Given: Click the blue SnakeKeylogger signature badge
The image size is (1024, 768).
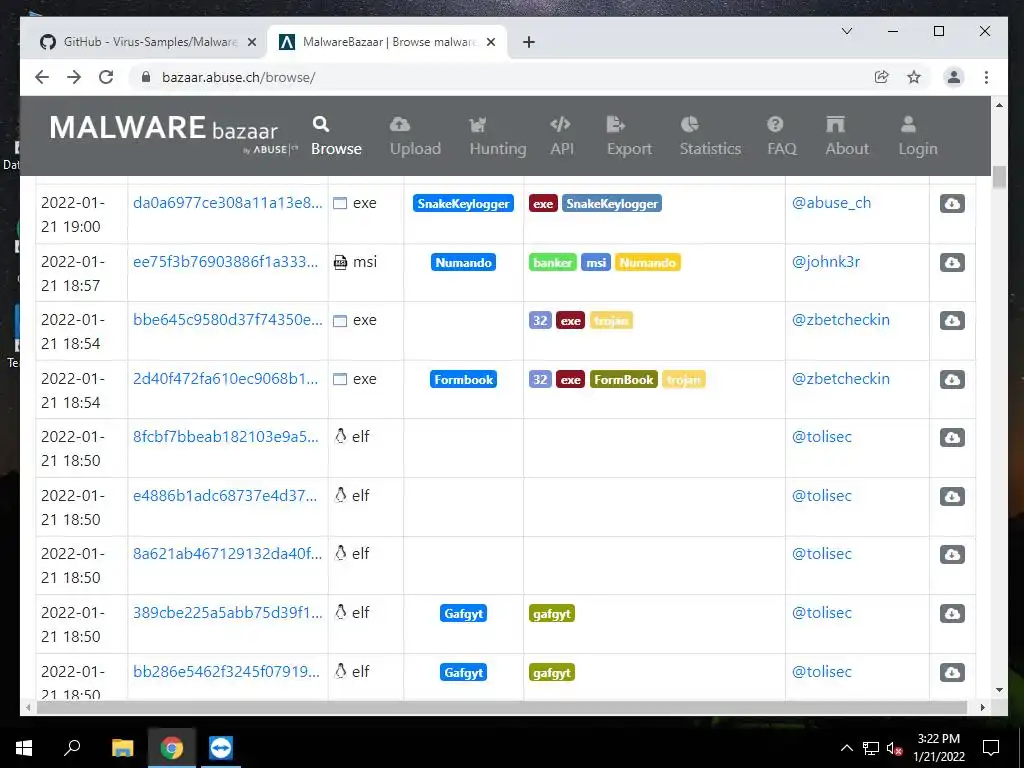Looking at the screenshot, I should 463,204.
